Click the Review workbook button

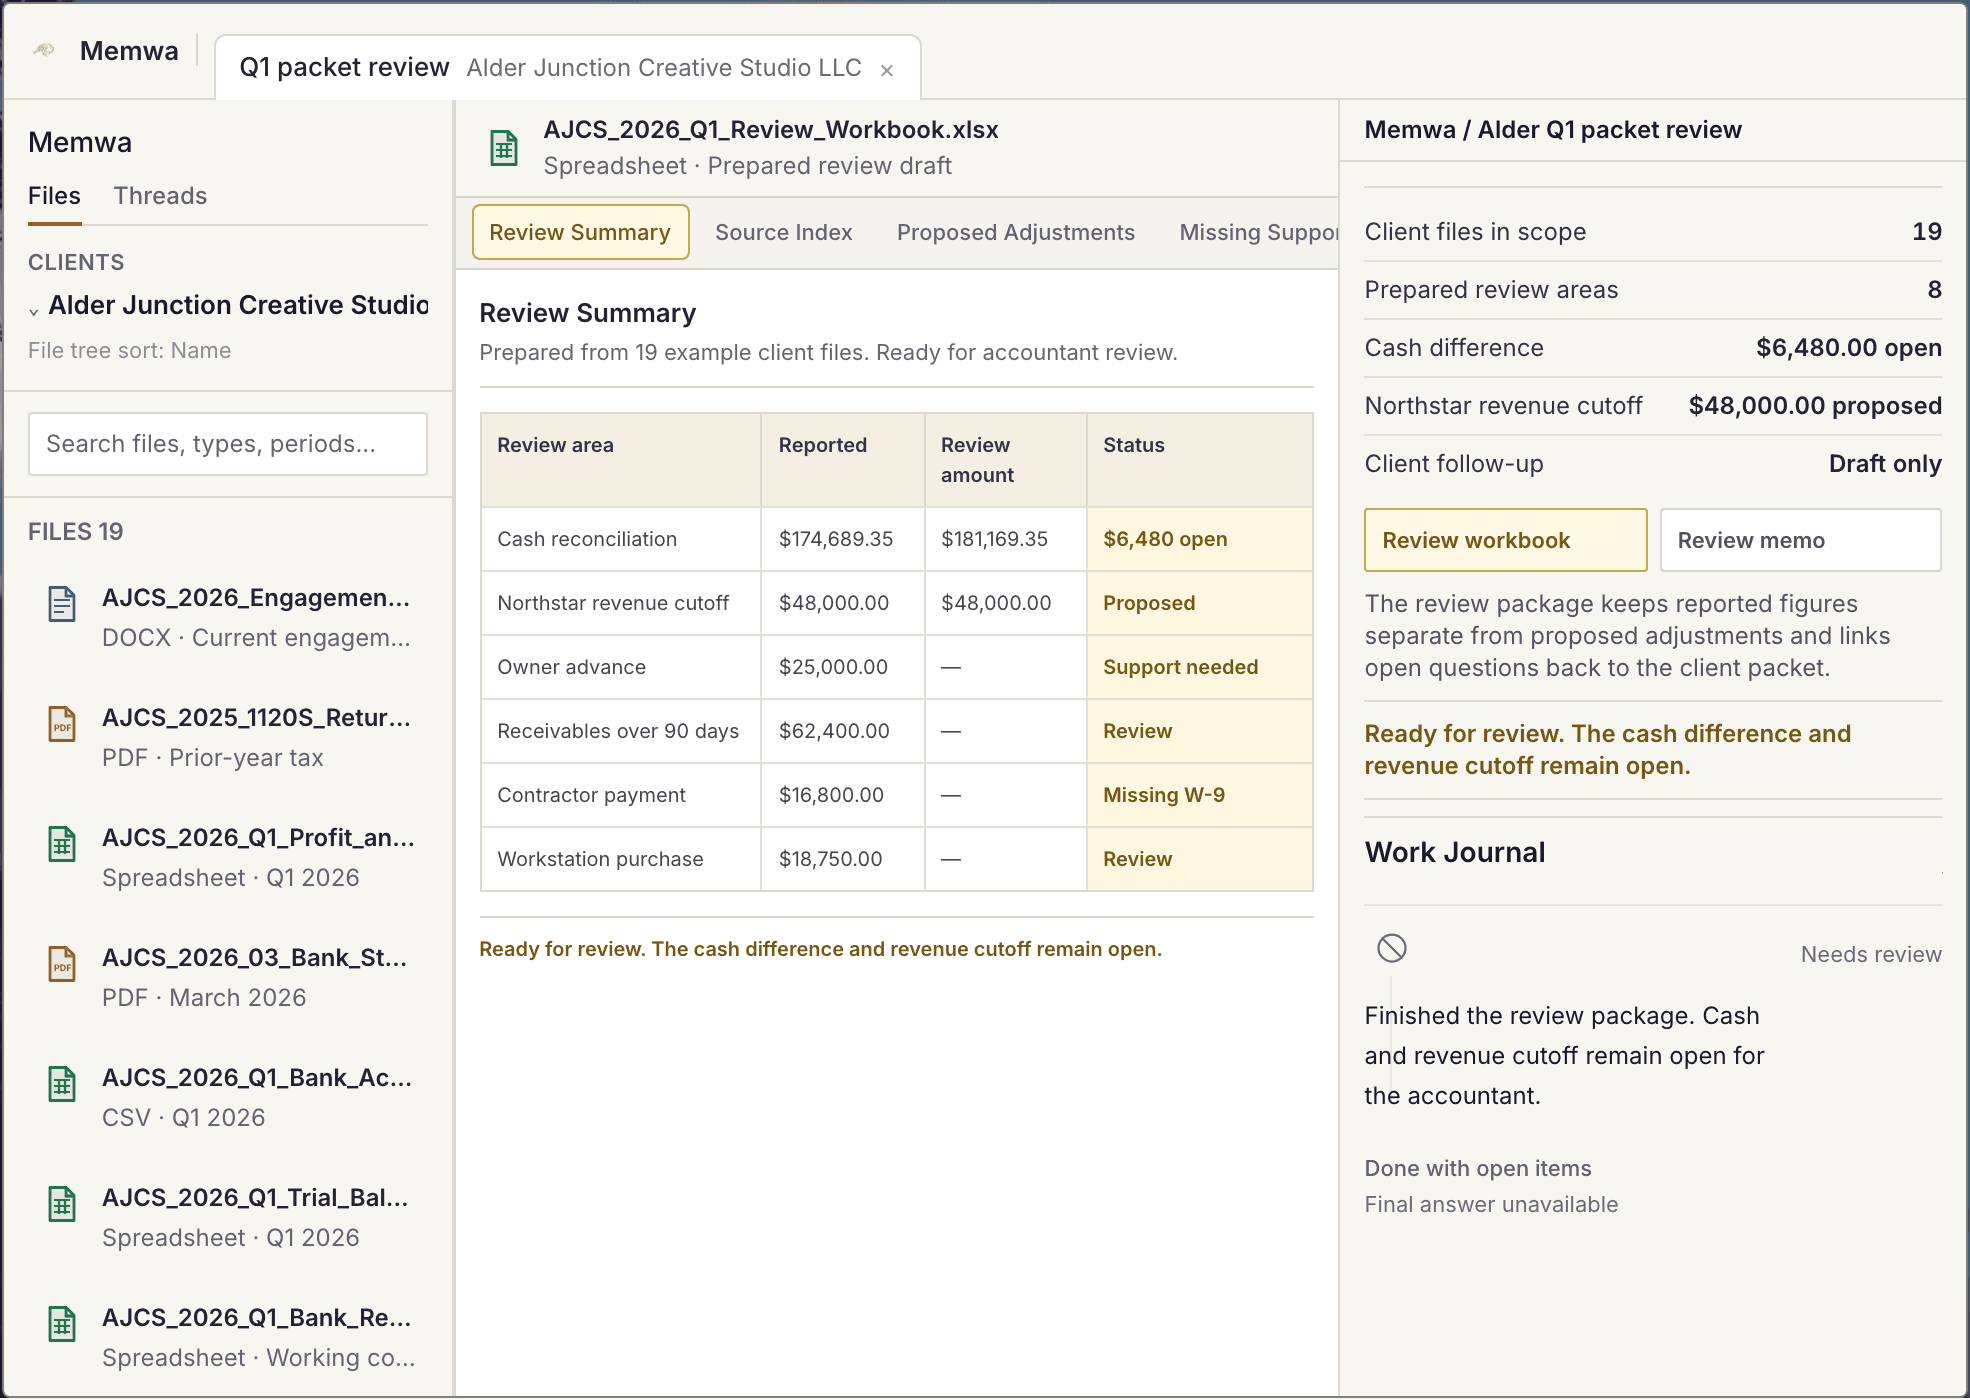1506,540
